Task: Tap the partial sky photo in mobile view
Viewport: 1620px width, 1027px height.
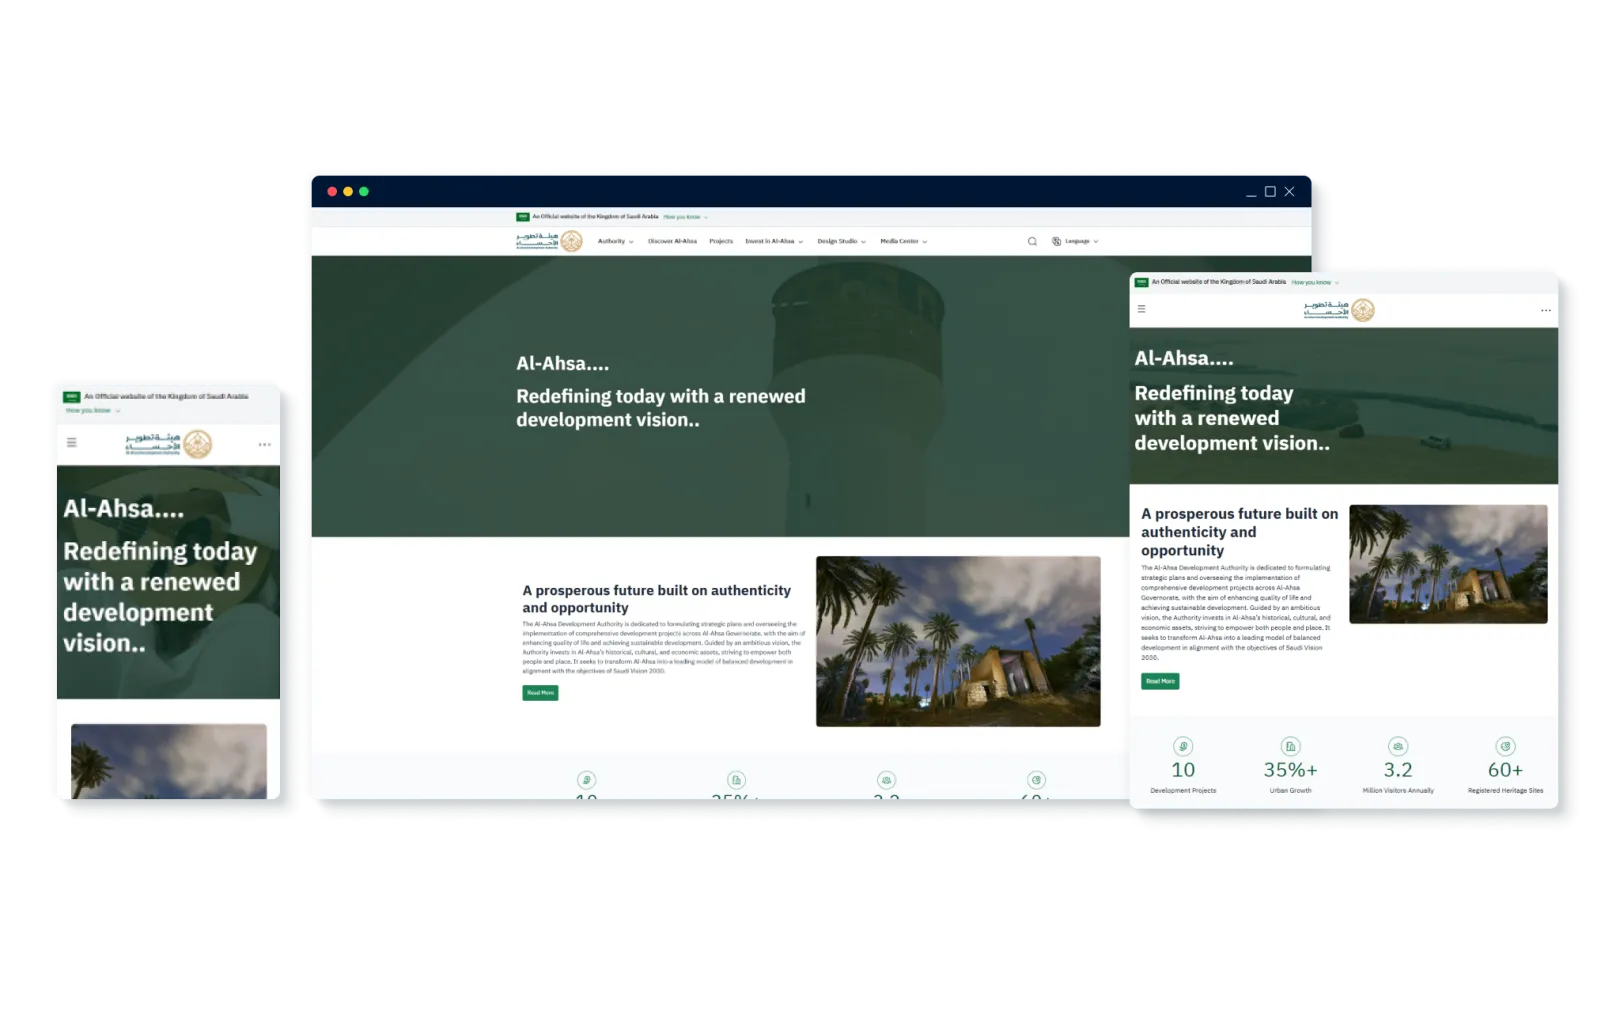Action: point(169,761)
